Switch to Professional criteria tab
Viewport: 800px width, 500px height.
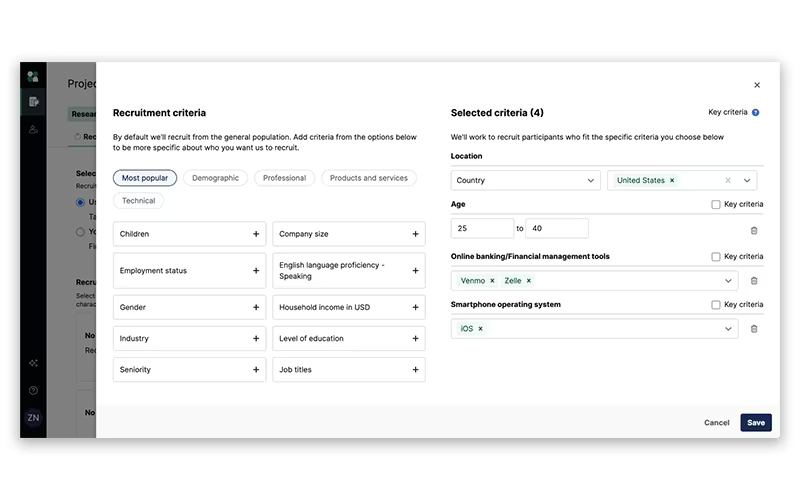coord(284,178)
